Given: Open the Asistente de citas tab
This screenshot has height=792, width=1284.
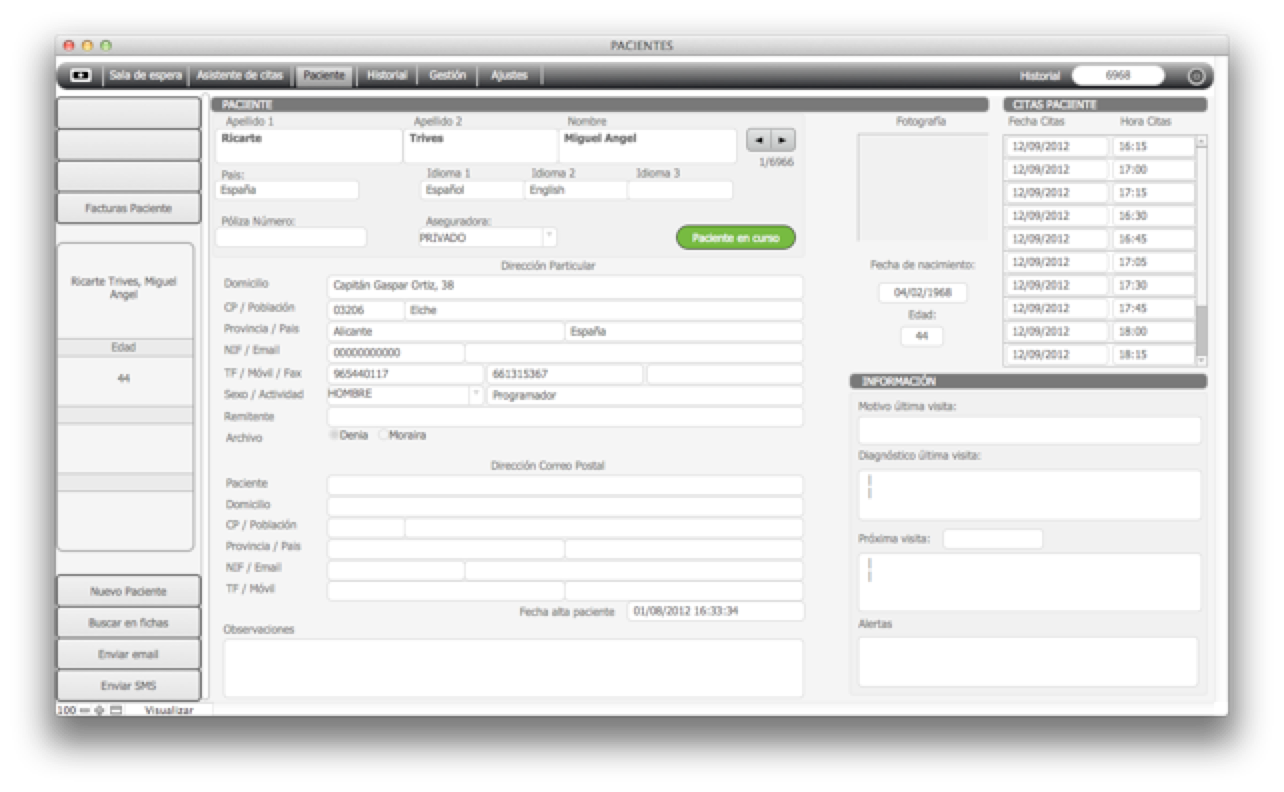Looking at the screenshot, I should 240,75.
